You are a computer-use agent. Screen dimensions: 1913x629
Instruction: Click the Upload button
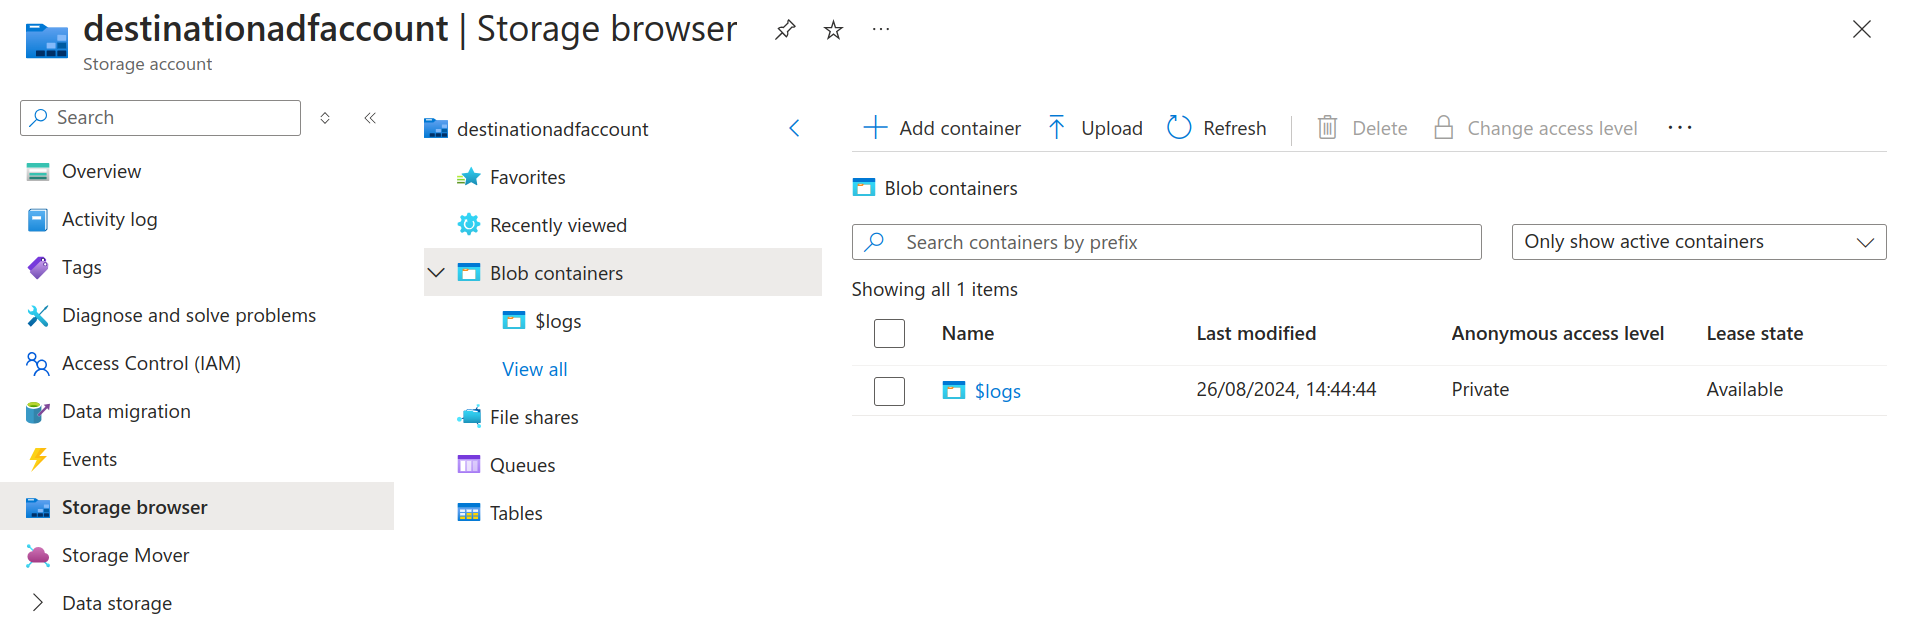point(1095,128)
